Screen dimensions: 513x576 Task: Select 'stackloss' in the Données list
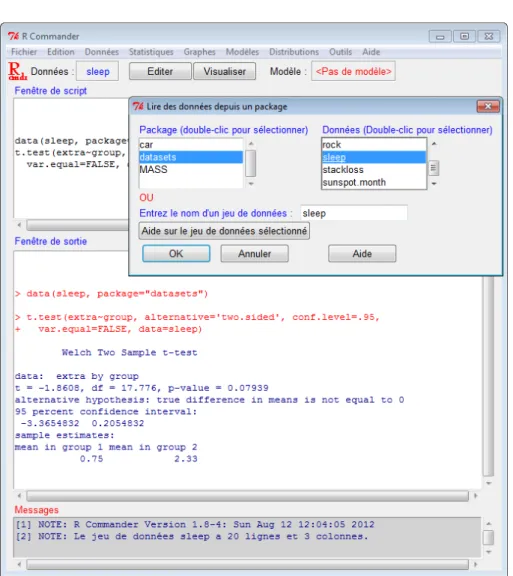374,170
